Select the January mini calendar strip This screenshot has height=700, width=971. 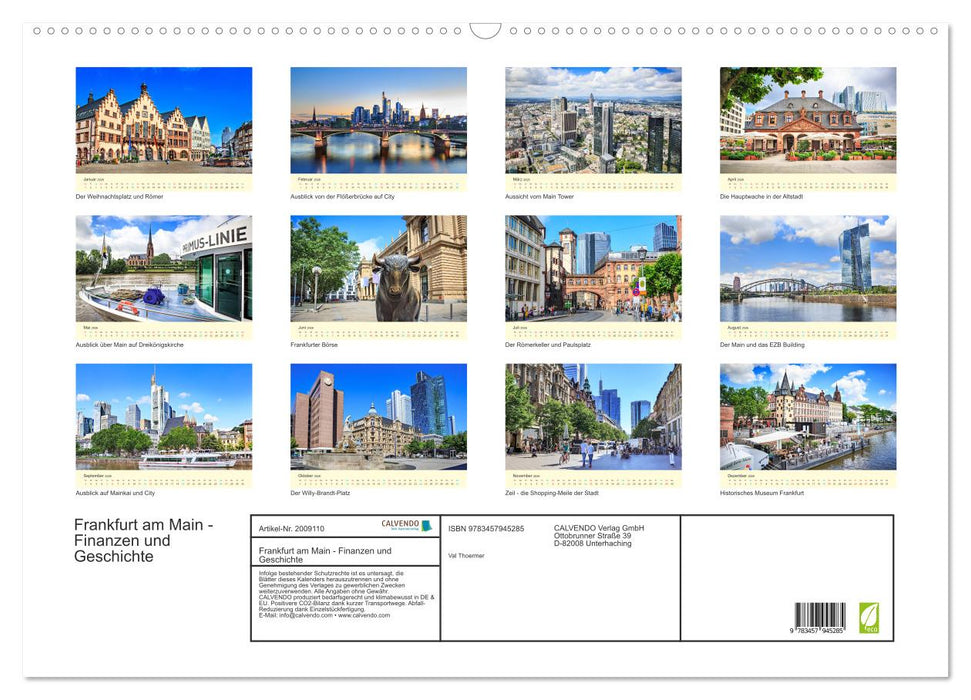click(x=164, y=182)
